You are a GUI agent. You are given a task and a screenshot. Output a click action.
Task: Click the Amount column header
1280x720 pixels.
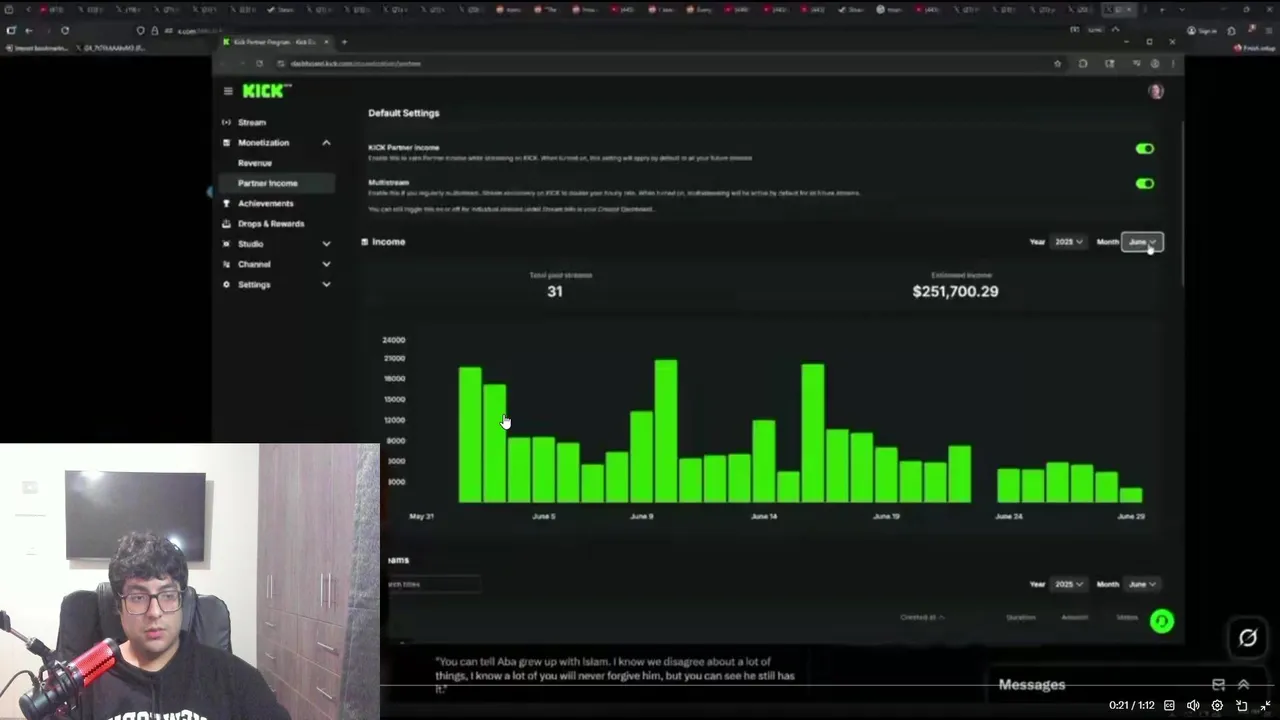[1075, 617]
